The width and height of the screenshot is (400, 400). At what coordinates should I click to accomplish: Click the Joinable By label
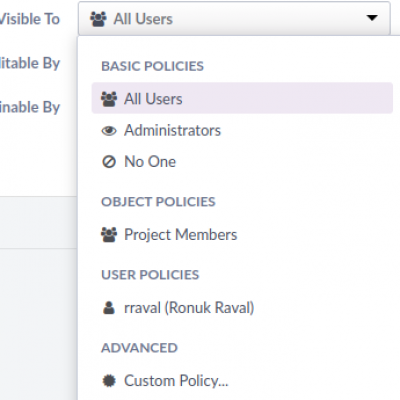29,107
